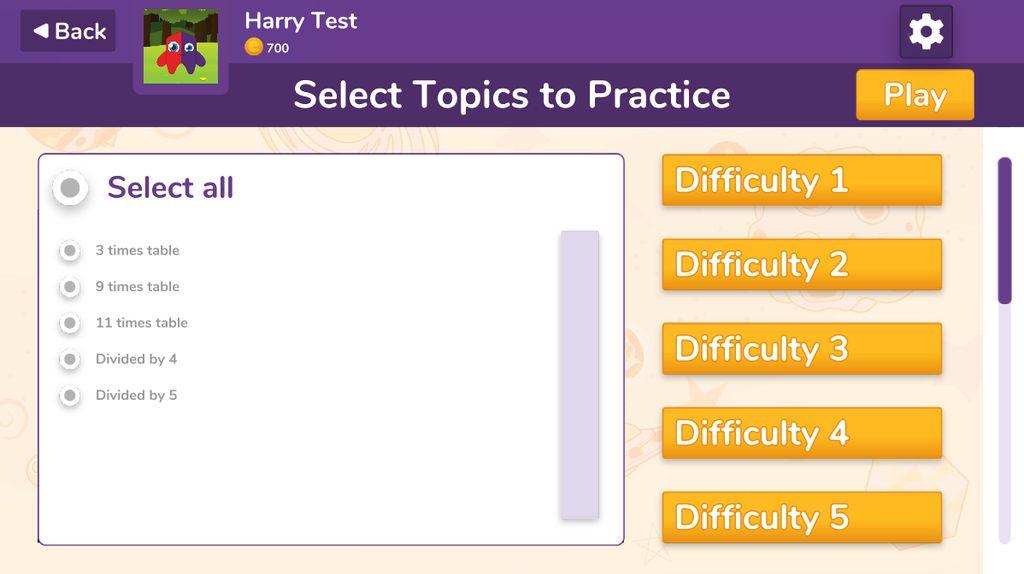Select the 3 times table topic
Image resolution: width=1024 pixels, height=574 pixels.
point(70,250)
